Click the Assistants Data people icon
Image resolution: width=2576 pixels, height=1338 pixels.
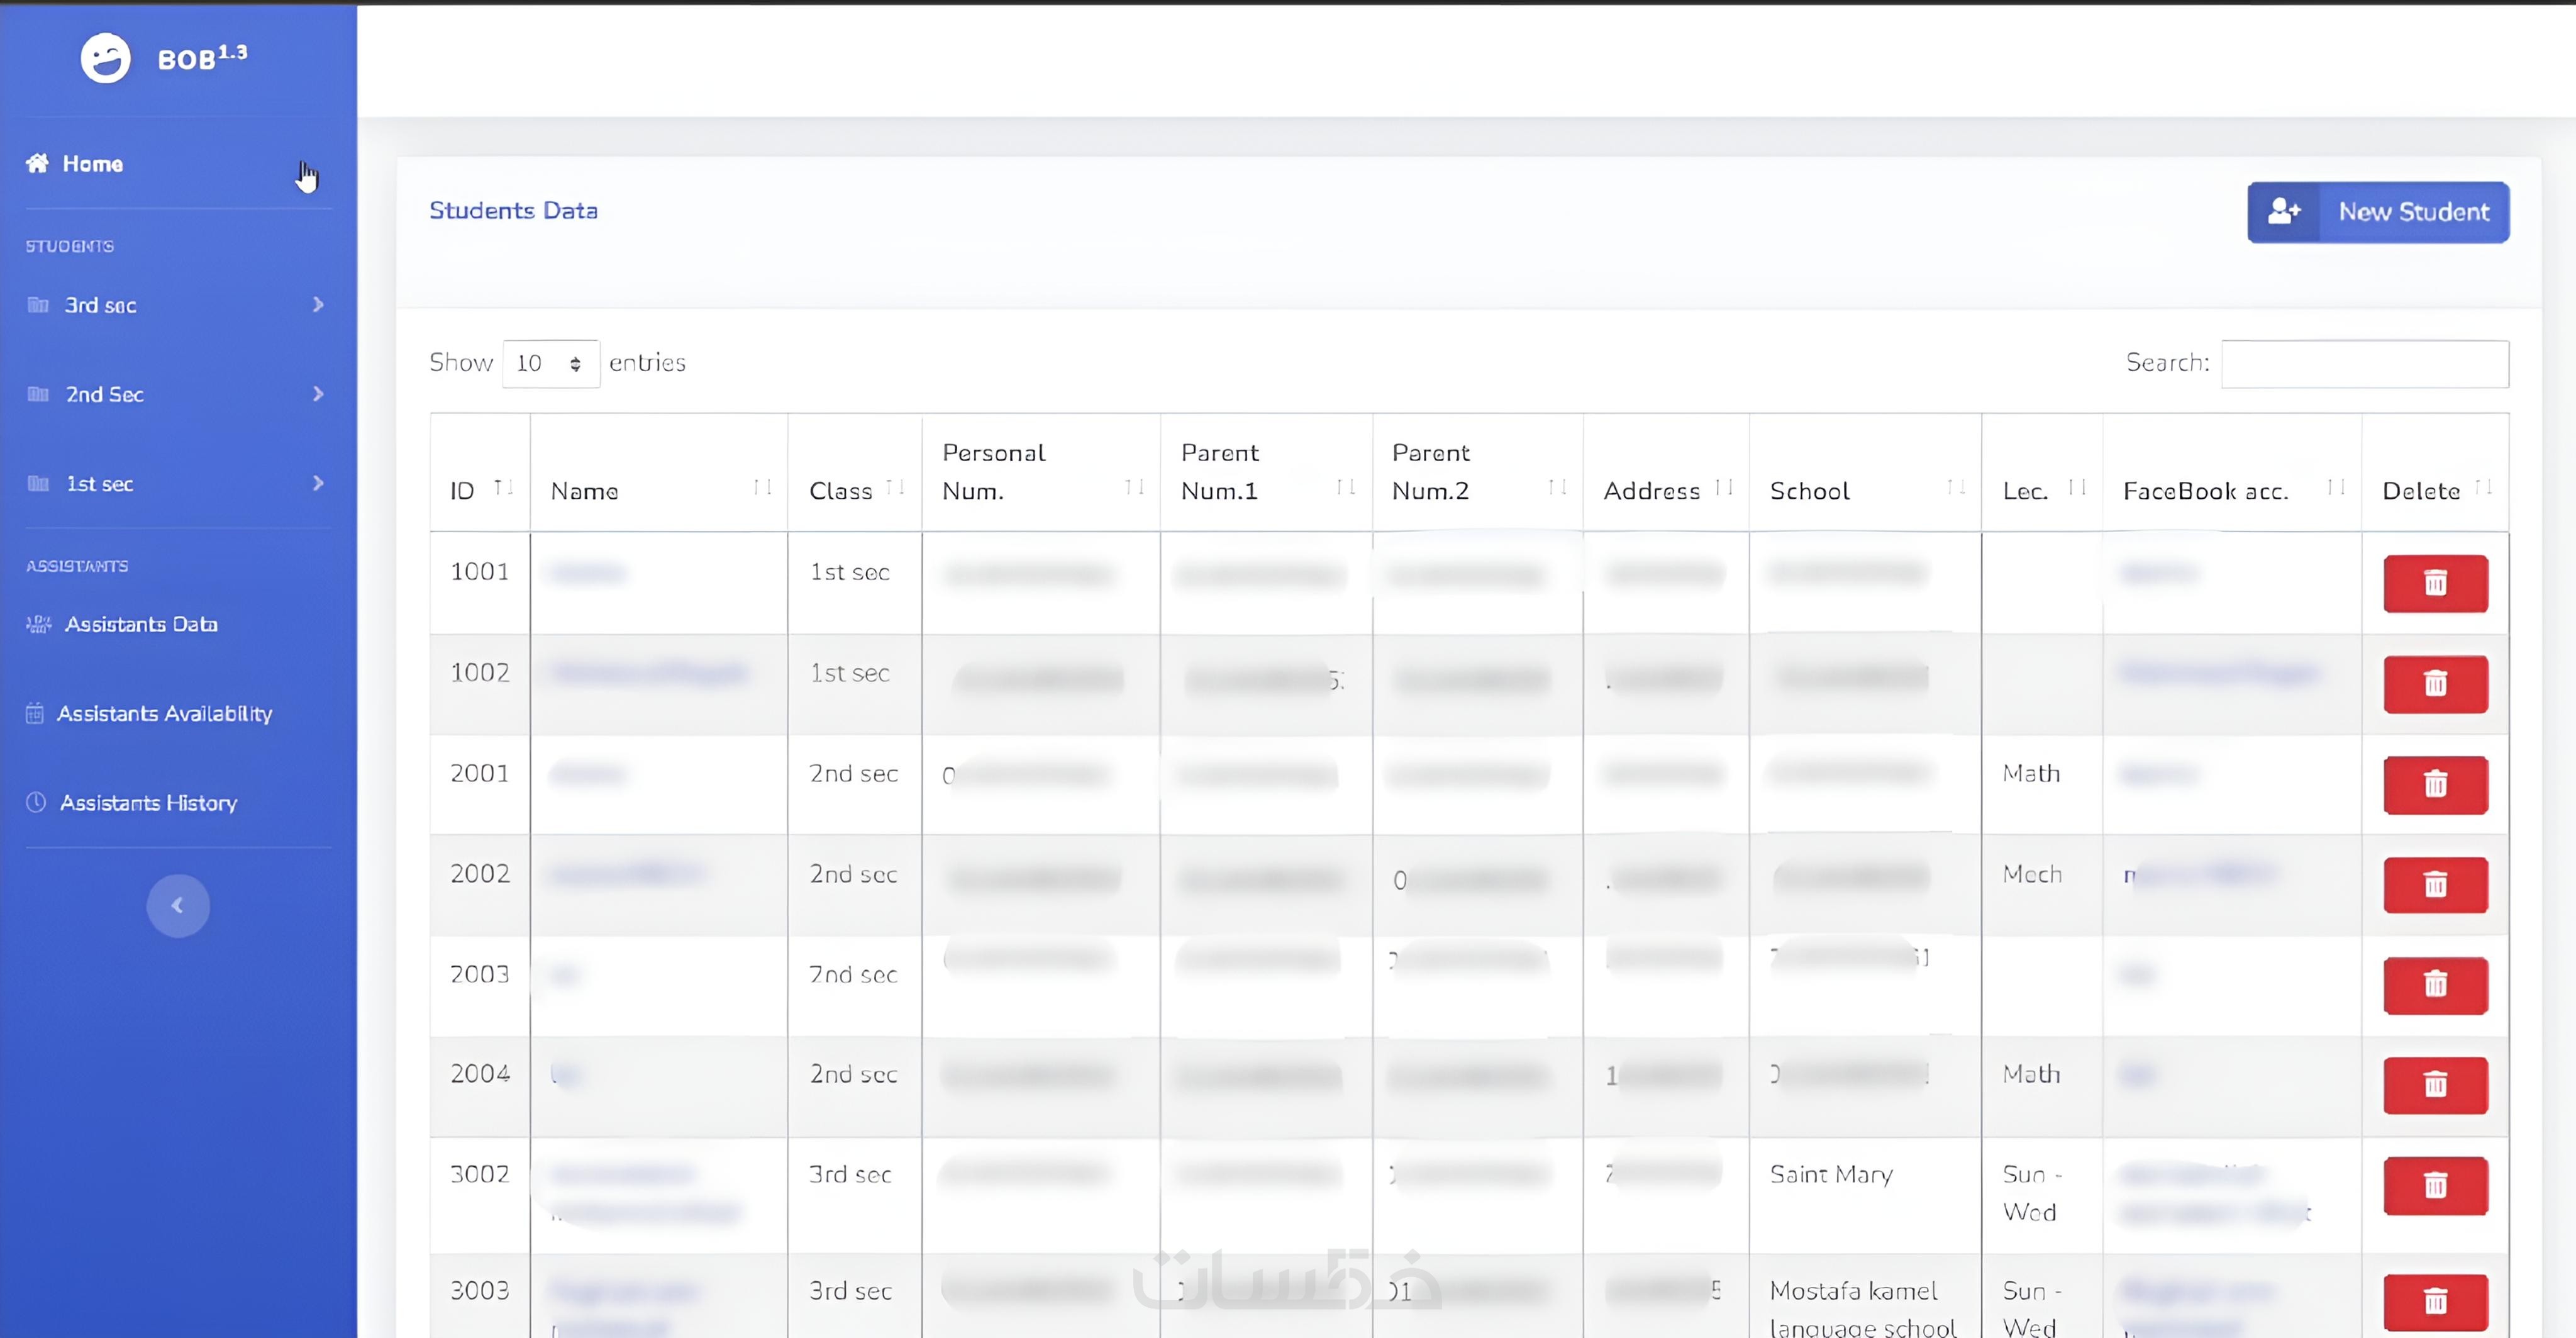coord(38,624)
